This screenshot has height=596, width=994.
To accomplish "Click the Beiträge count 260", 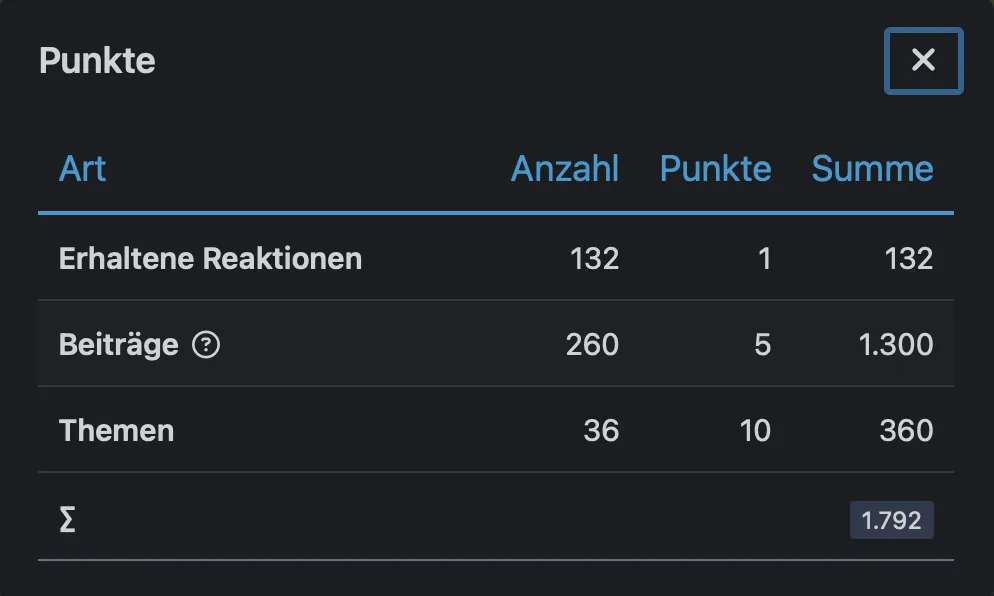I will [592, 345].
